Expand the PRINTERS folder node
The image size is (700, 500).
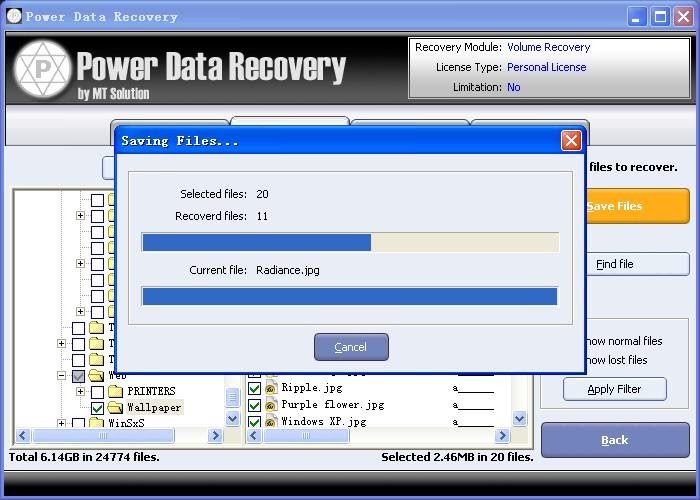[x=80, y=392]
